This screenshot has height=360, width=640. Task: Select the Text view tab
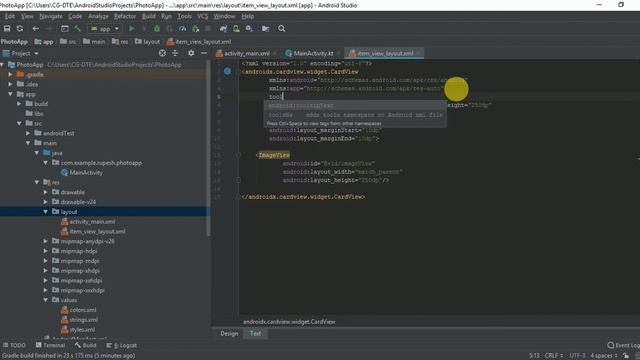point(256,333)
